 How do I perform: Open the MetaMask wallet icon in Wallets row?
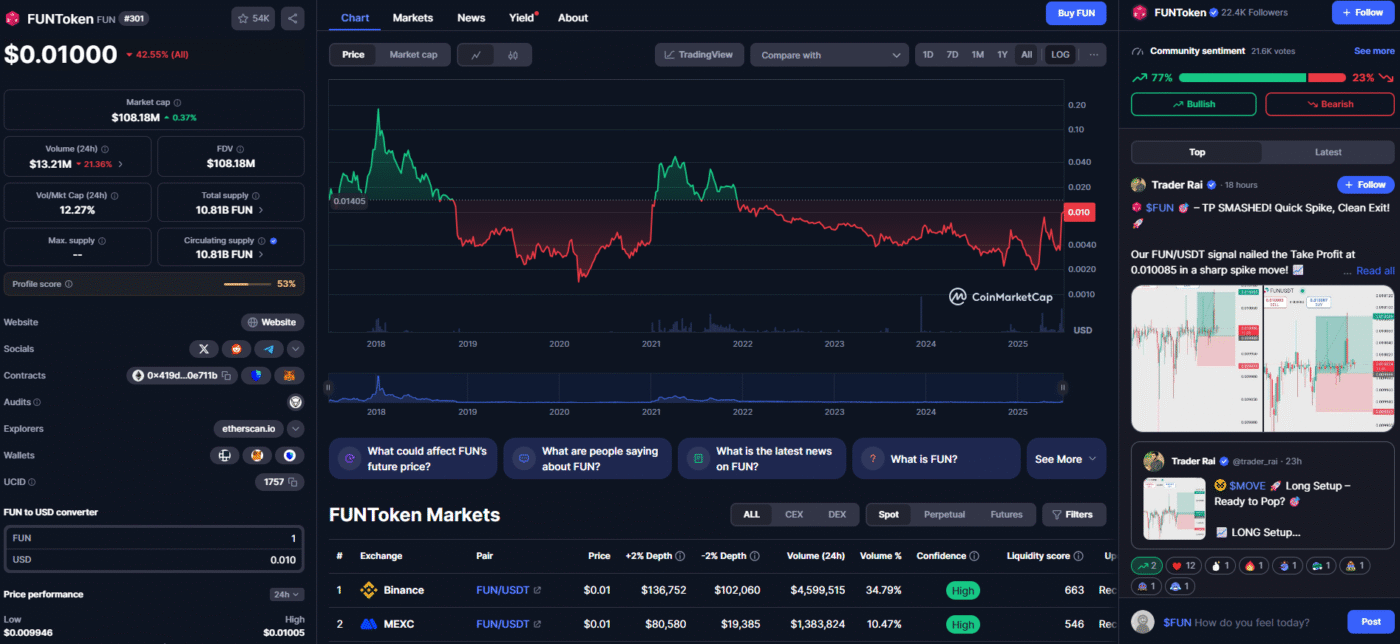pyautogui.click(x=257, y=455)
